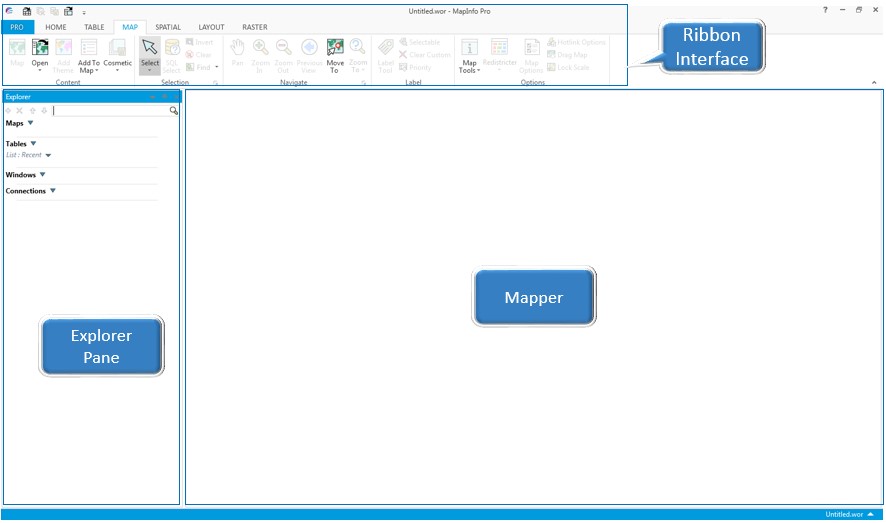Click the move down arrow in Explorer toolbar
The width and height of the screenshot is (886, 523).
point(44,111)
